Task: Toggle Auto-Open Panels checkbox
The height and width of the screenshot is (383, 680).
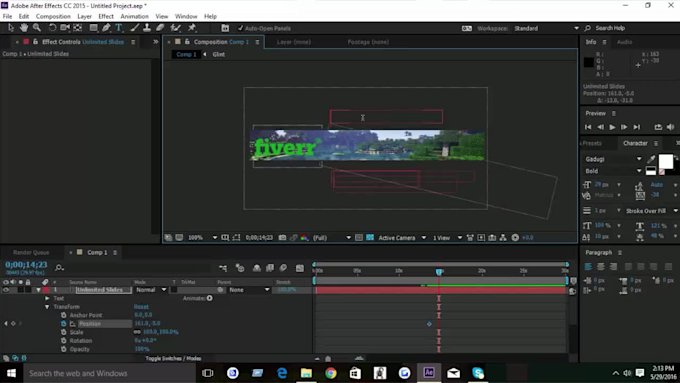Action: point(240,28)
